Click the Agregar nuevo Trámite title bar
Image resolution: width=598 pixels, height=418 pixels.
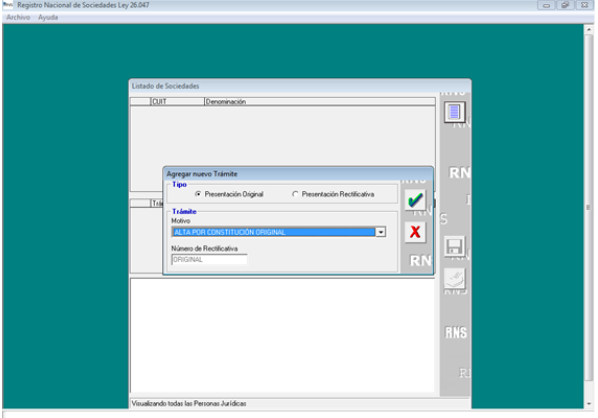[297, 174]
